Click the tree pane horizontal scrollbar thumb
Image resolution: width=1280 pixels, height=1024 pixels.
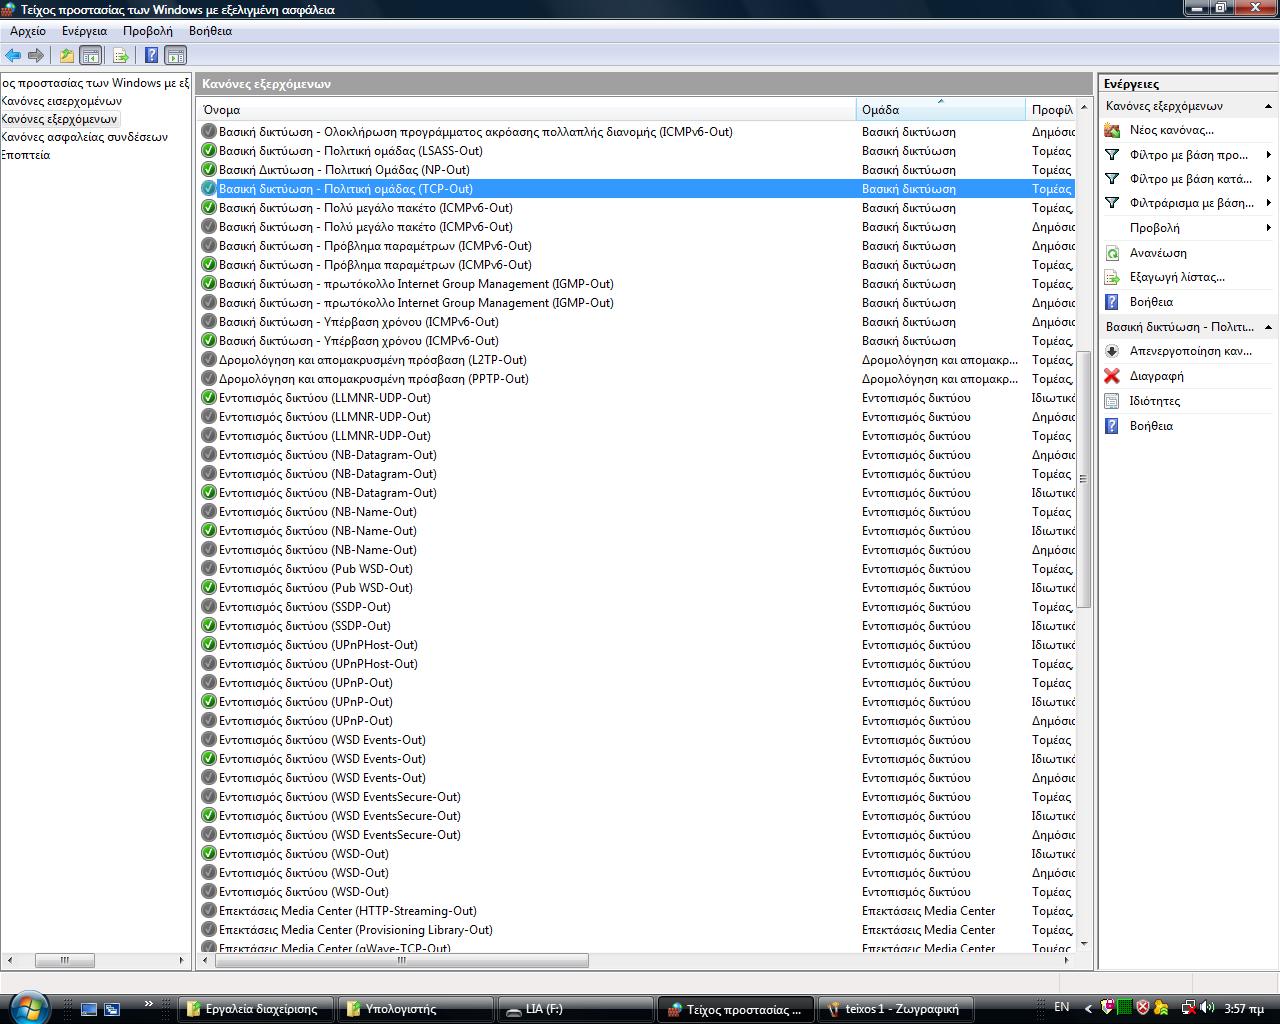coord(65,960)
